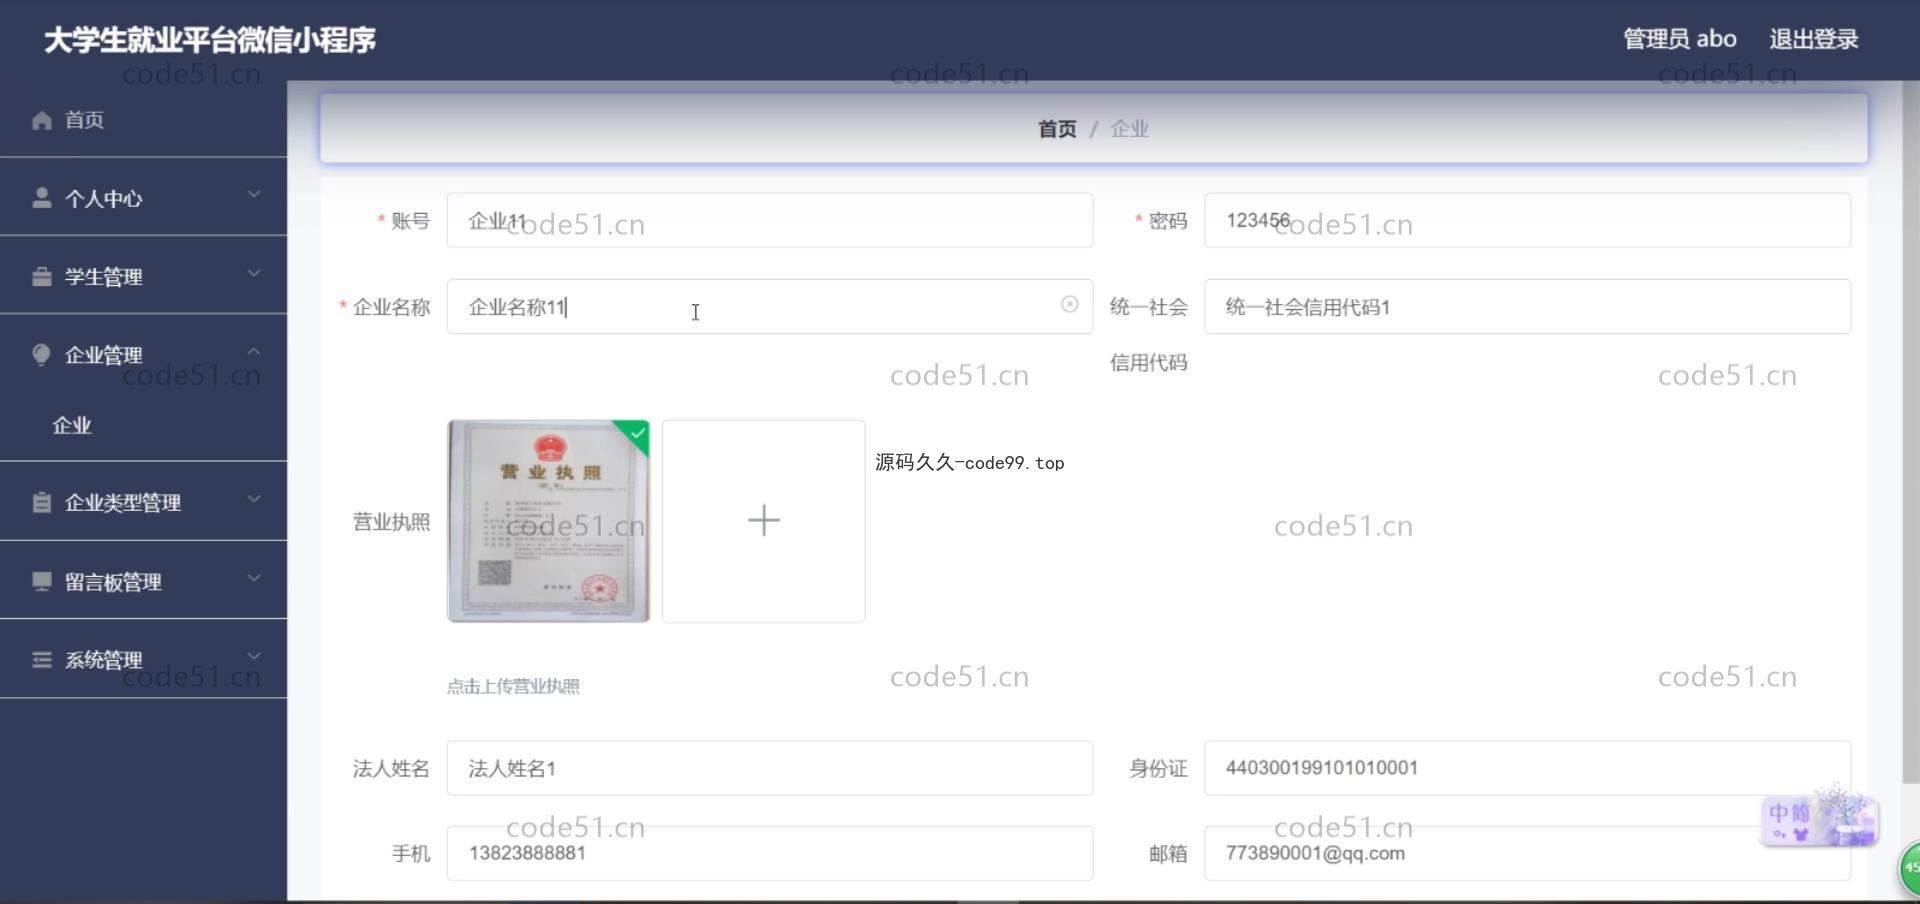Click the 大学生就业平台微信小程序 title
The image size is (1920, 904).
210,40
